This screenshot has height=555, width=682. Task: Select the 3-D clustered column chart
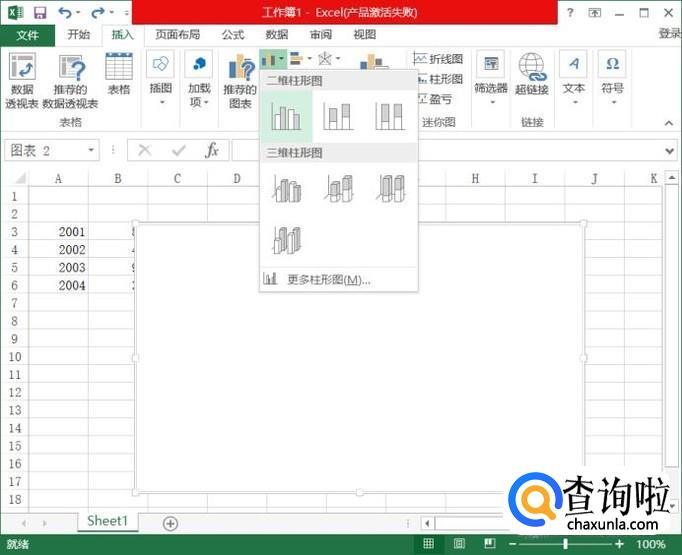(x=287, y=188)
